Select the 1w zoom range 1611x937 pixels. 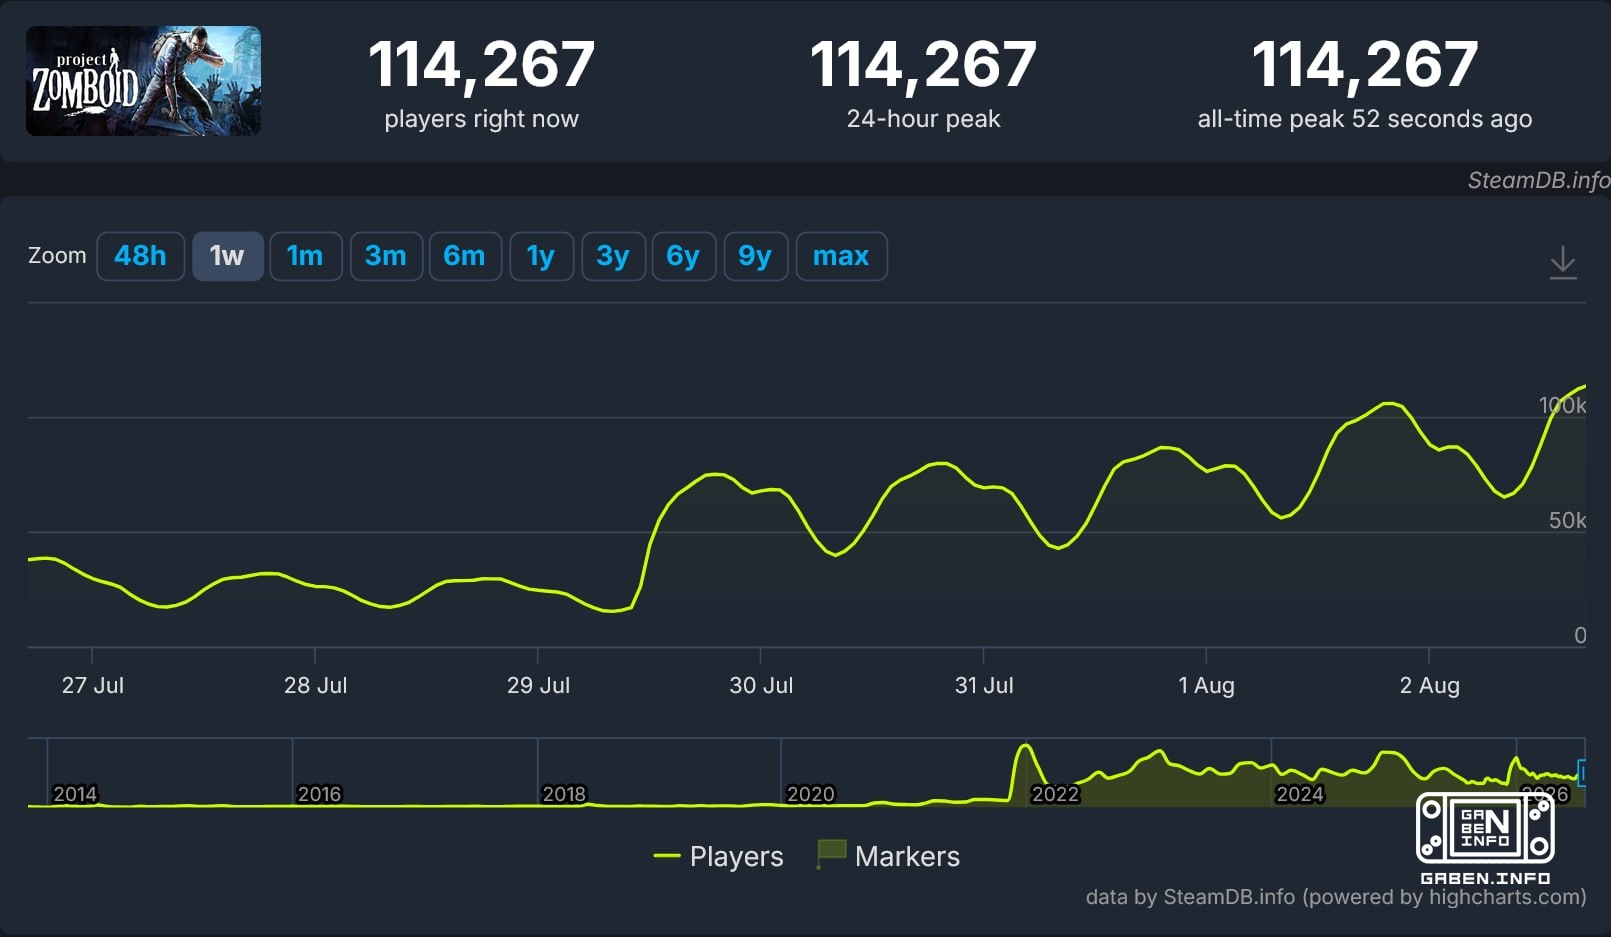tap(227, 256)
